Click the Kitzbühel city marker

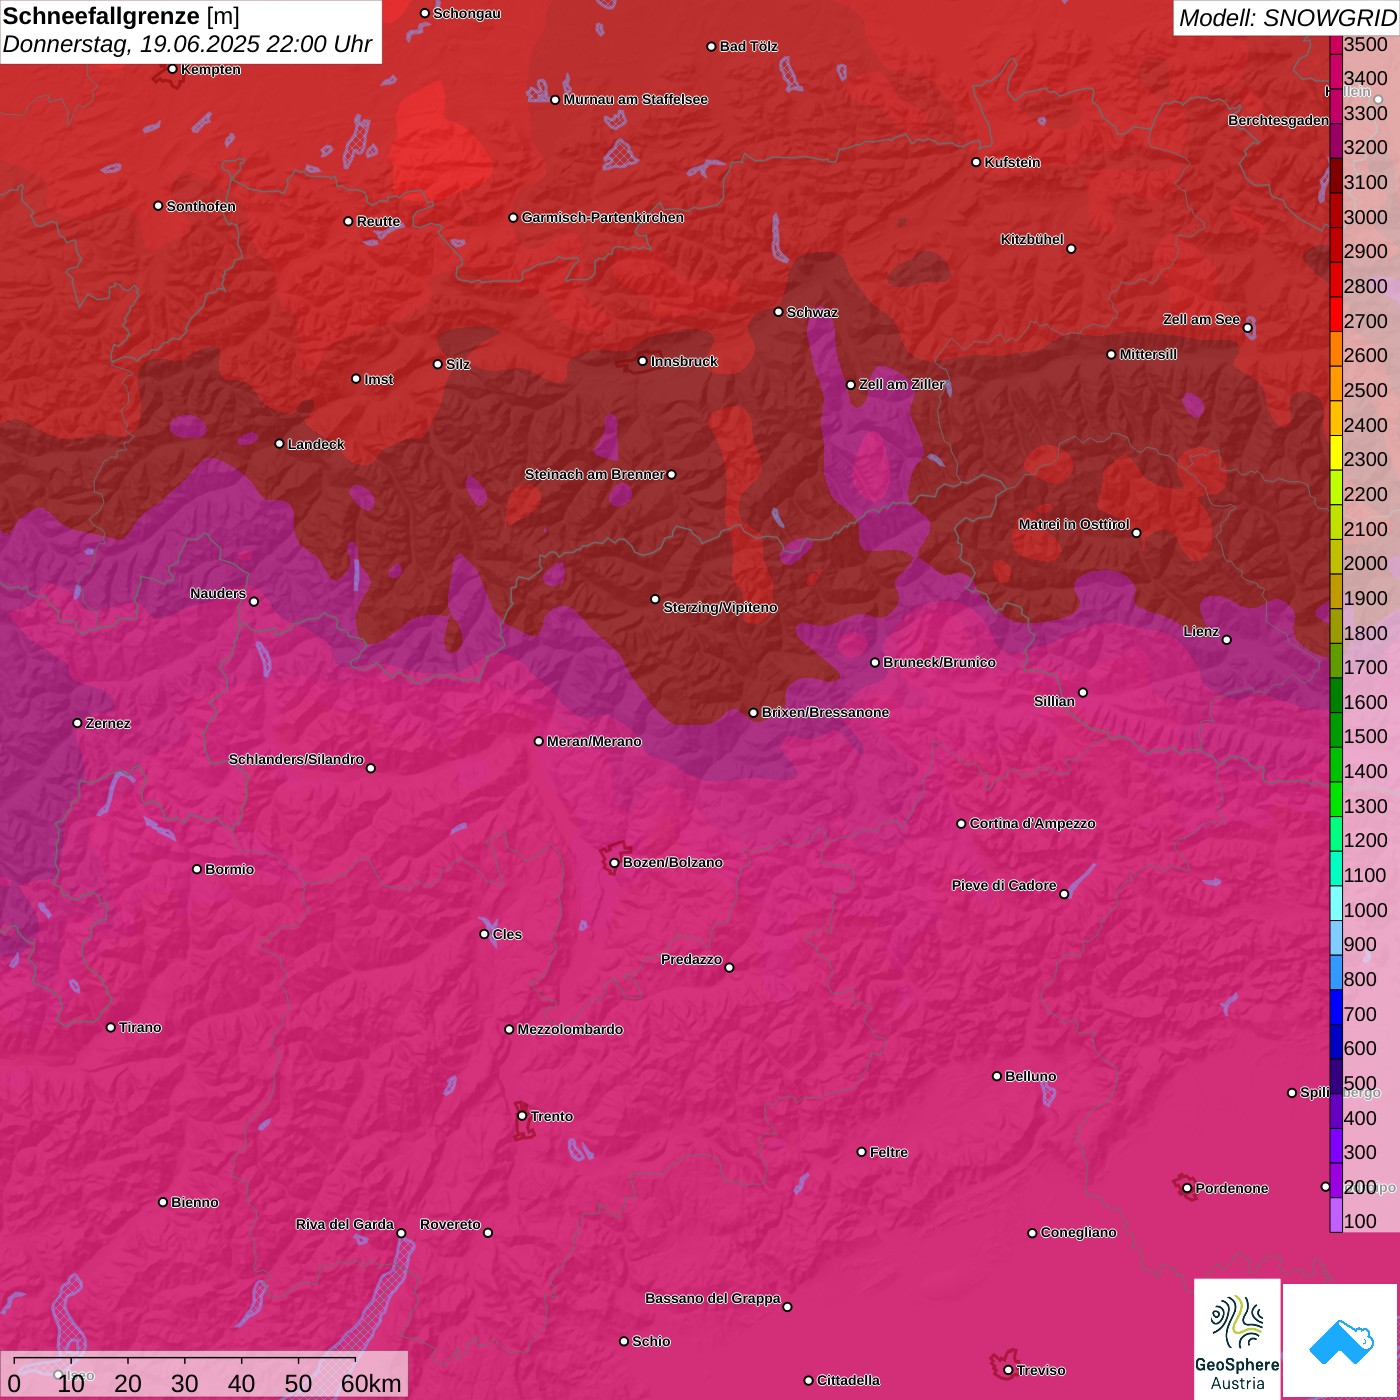click(x=1071, y=249)
